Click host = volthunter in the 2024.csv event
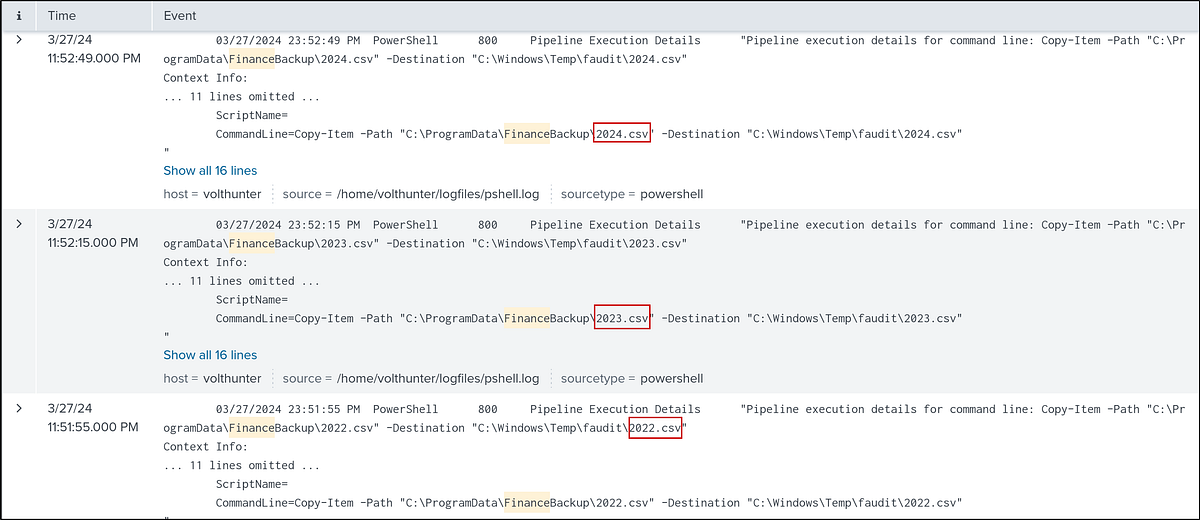The image size is (1200, 520). point(212,194)
